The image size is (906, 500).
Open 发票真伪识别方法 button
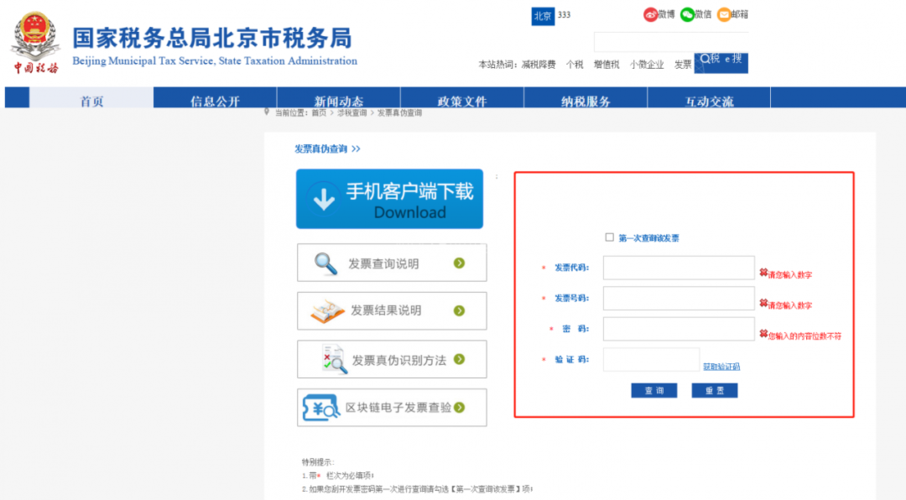(x=392, y=359)
